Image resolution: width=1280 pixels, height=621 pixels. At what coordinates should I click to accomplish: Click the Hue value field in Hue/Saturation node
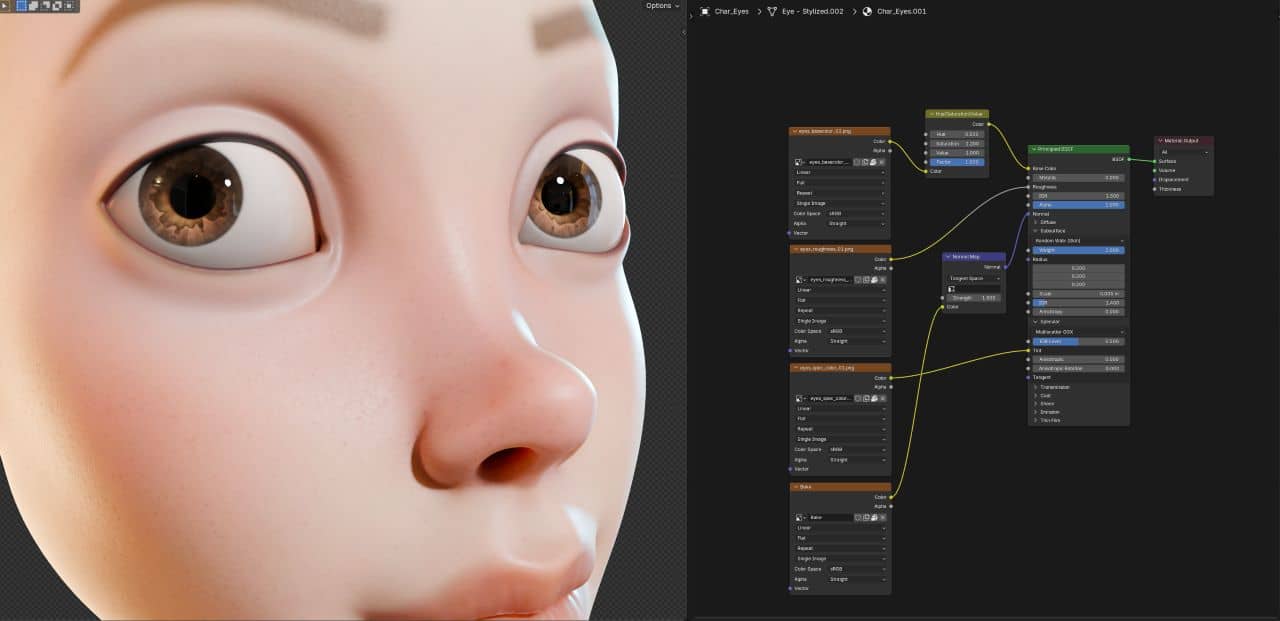pyautogui.click(x=957, y=134)
